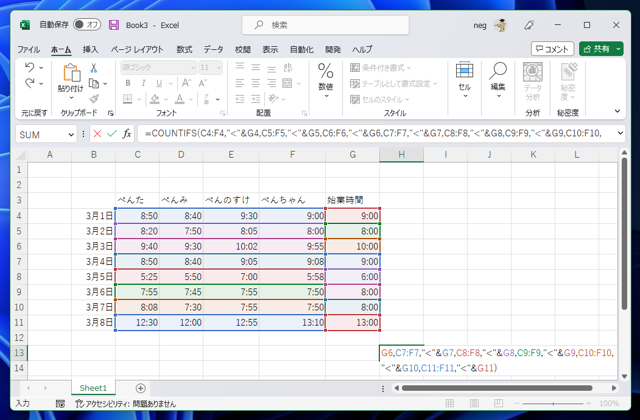Click the Comments button
This screenshot has height=420, width=640.
point(552,49)
